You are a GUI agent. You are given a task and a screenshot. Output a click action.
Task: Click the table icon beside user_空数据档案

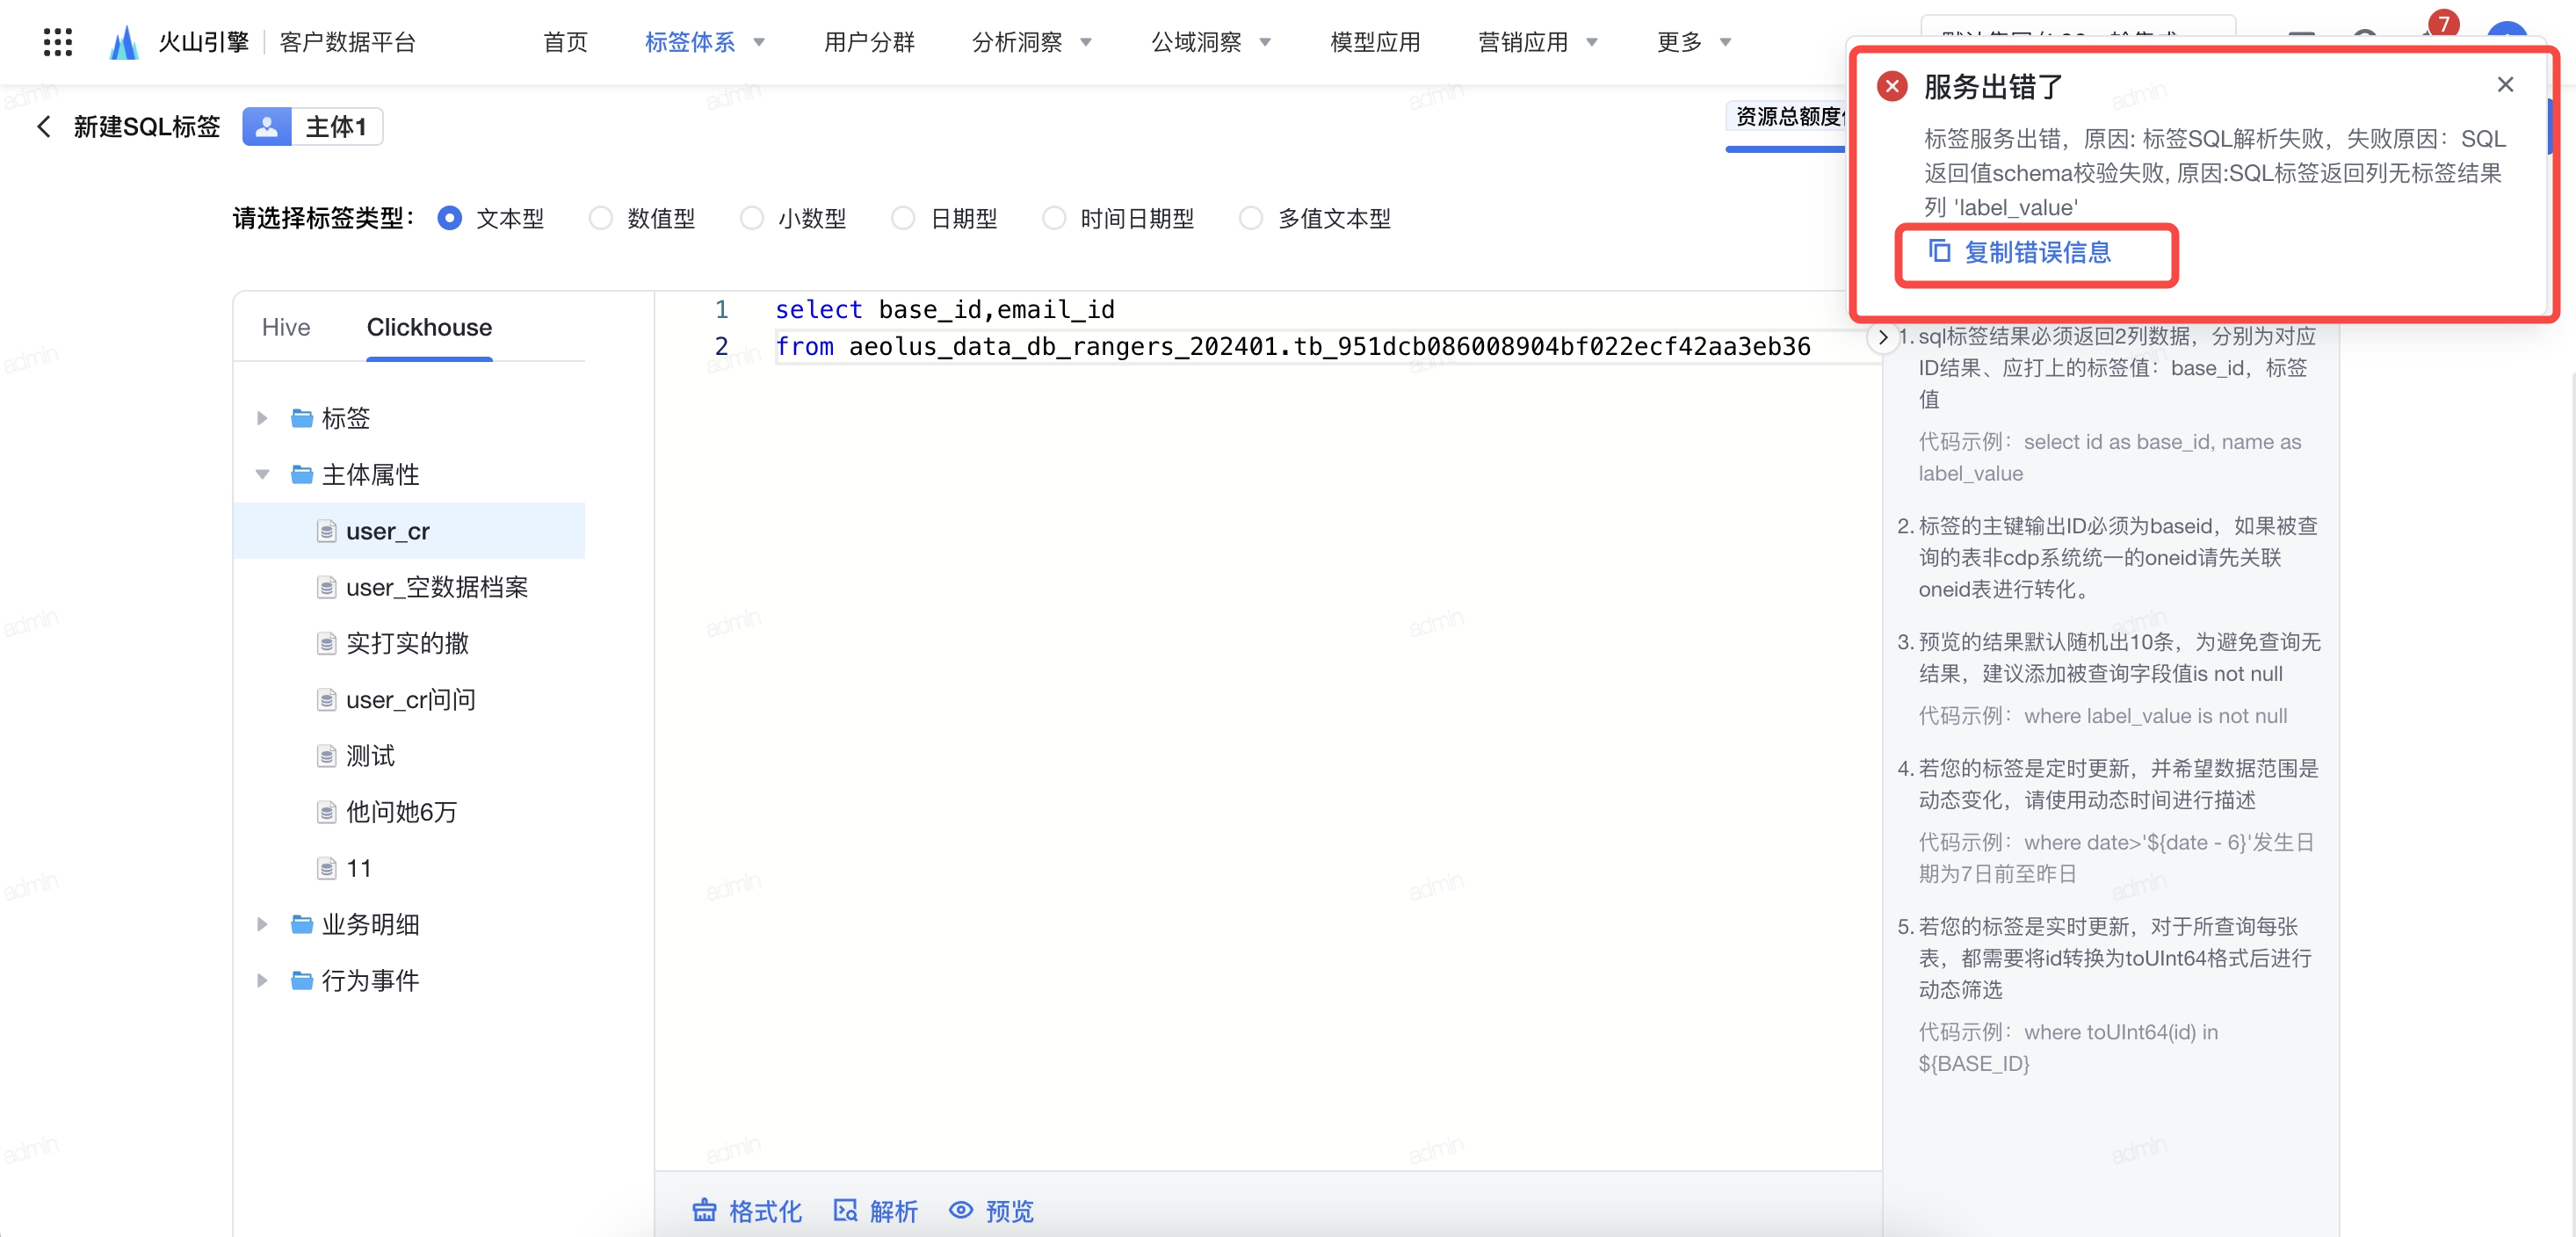tap(326, 587)
